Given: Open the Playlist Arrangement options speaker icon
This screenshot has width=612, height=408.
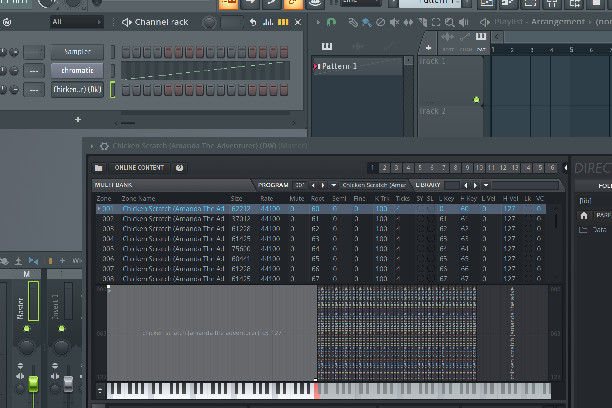Looking at the screenshot, I should pyautogui.click(x=484, y=22).
